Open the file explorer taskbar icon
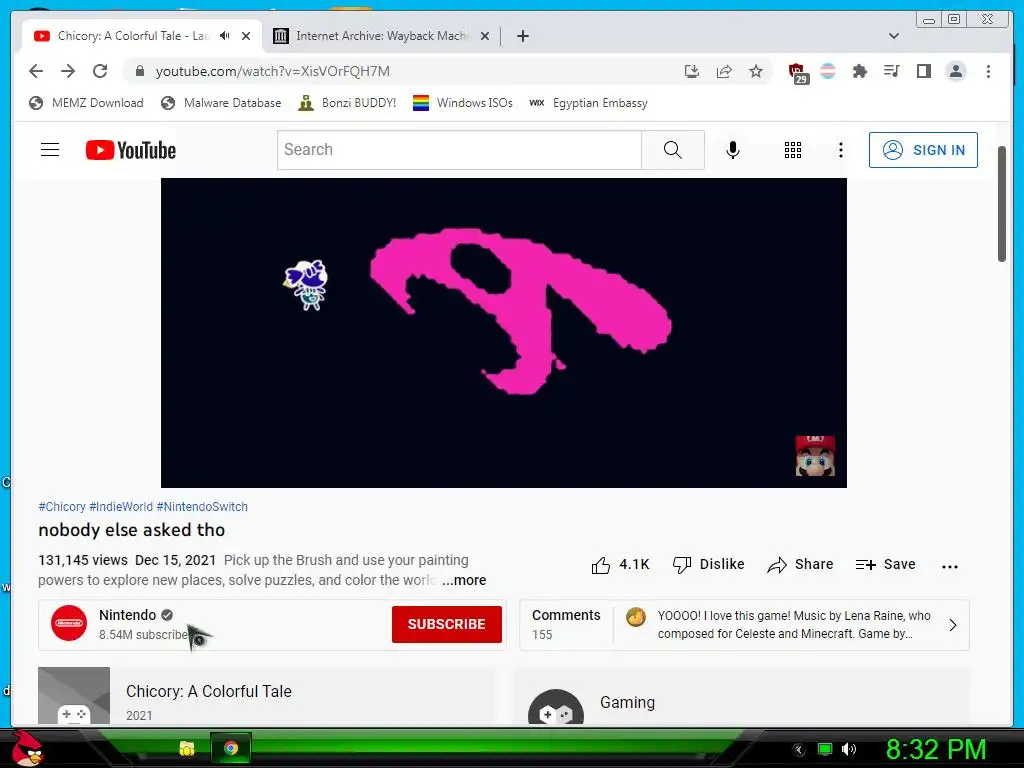The image size is (1024, 768). click(187, 749)
